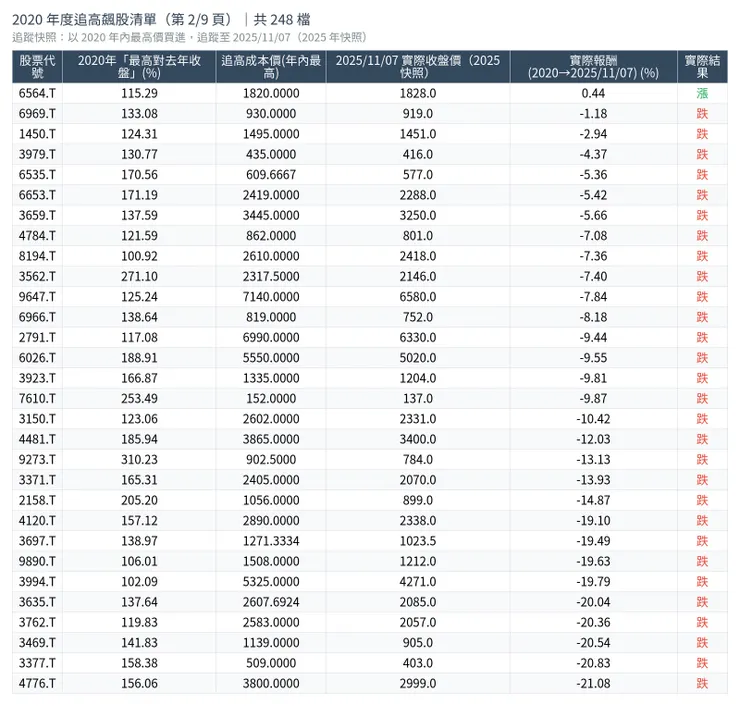Select stock code 3762.T
740x706 pixels.
click(x=37, y=622)
